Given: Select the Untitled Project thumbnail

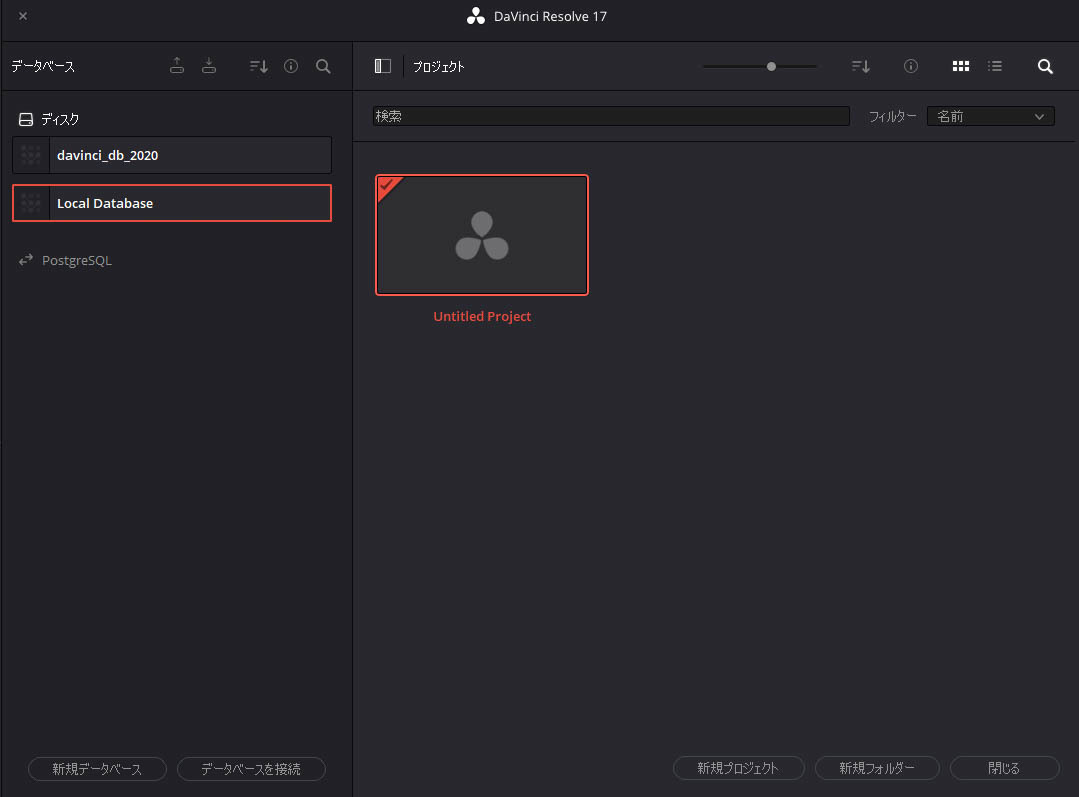Looking at the screenshot, I should coord(482,235).
